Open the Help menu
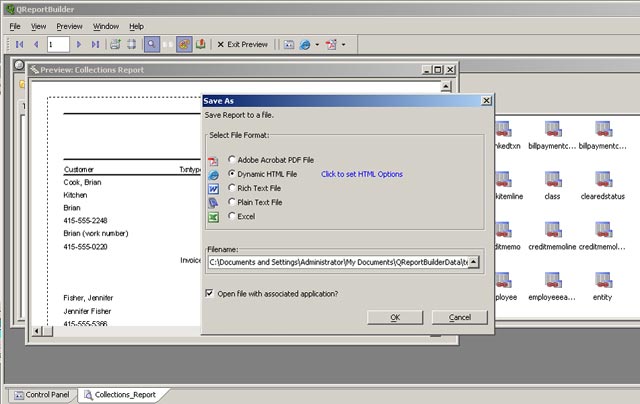The image size is (640, 404). (137, 27)
